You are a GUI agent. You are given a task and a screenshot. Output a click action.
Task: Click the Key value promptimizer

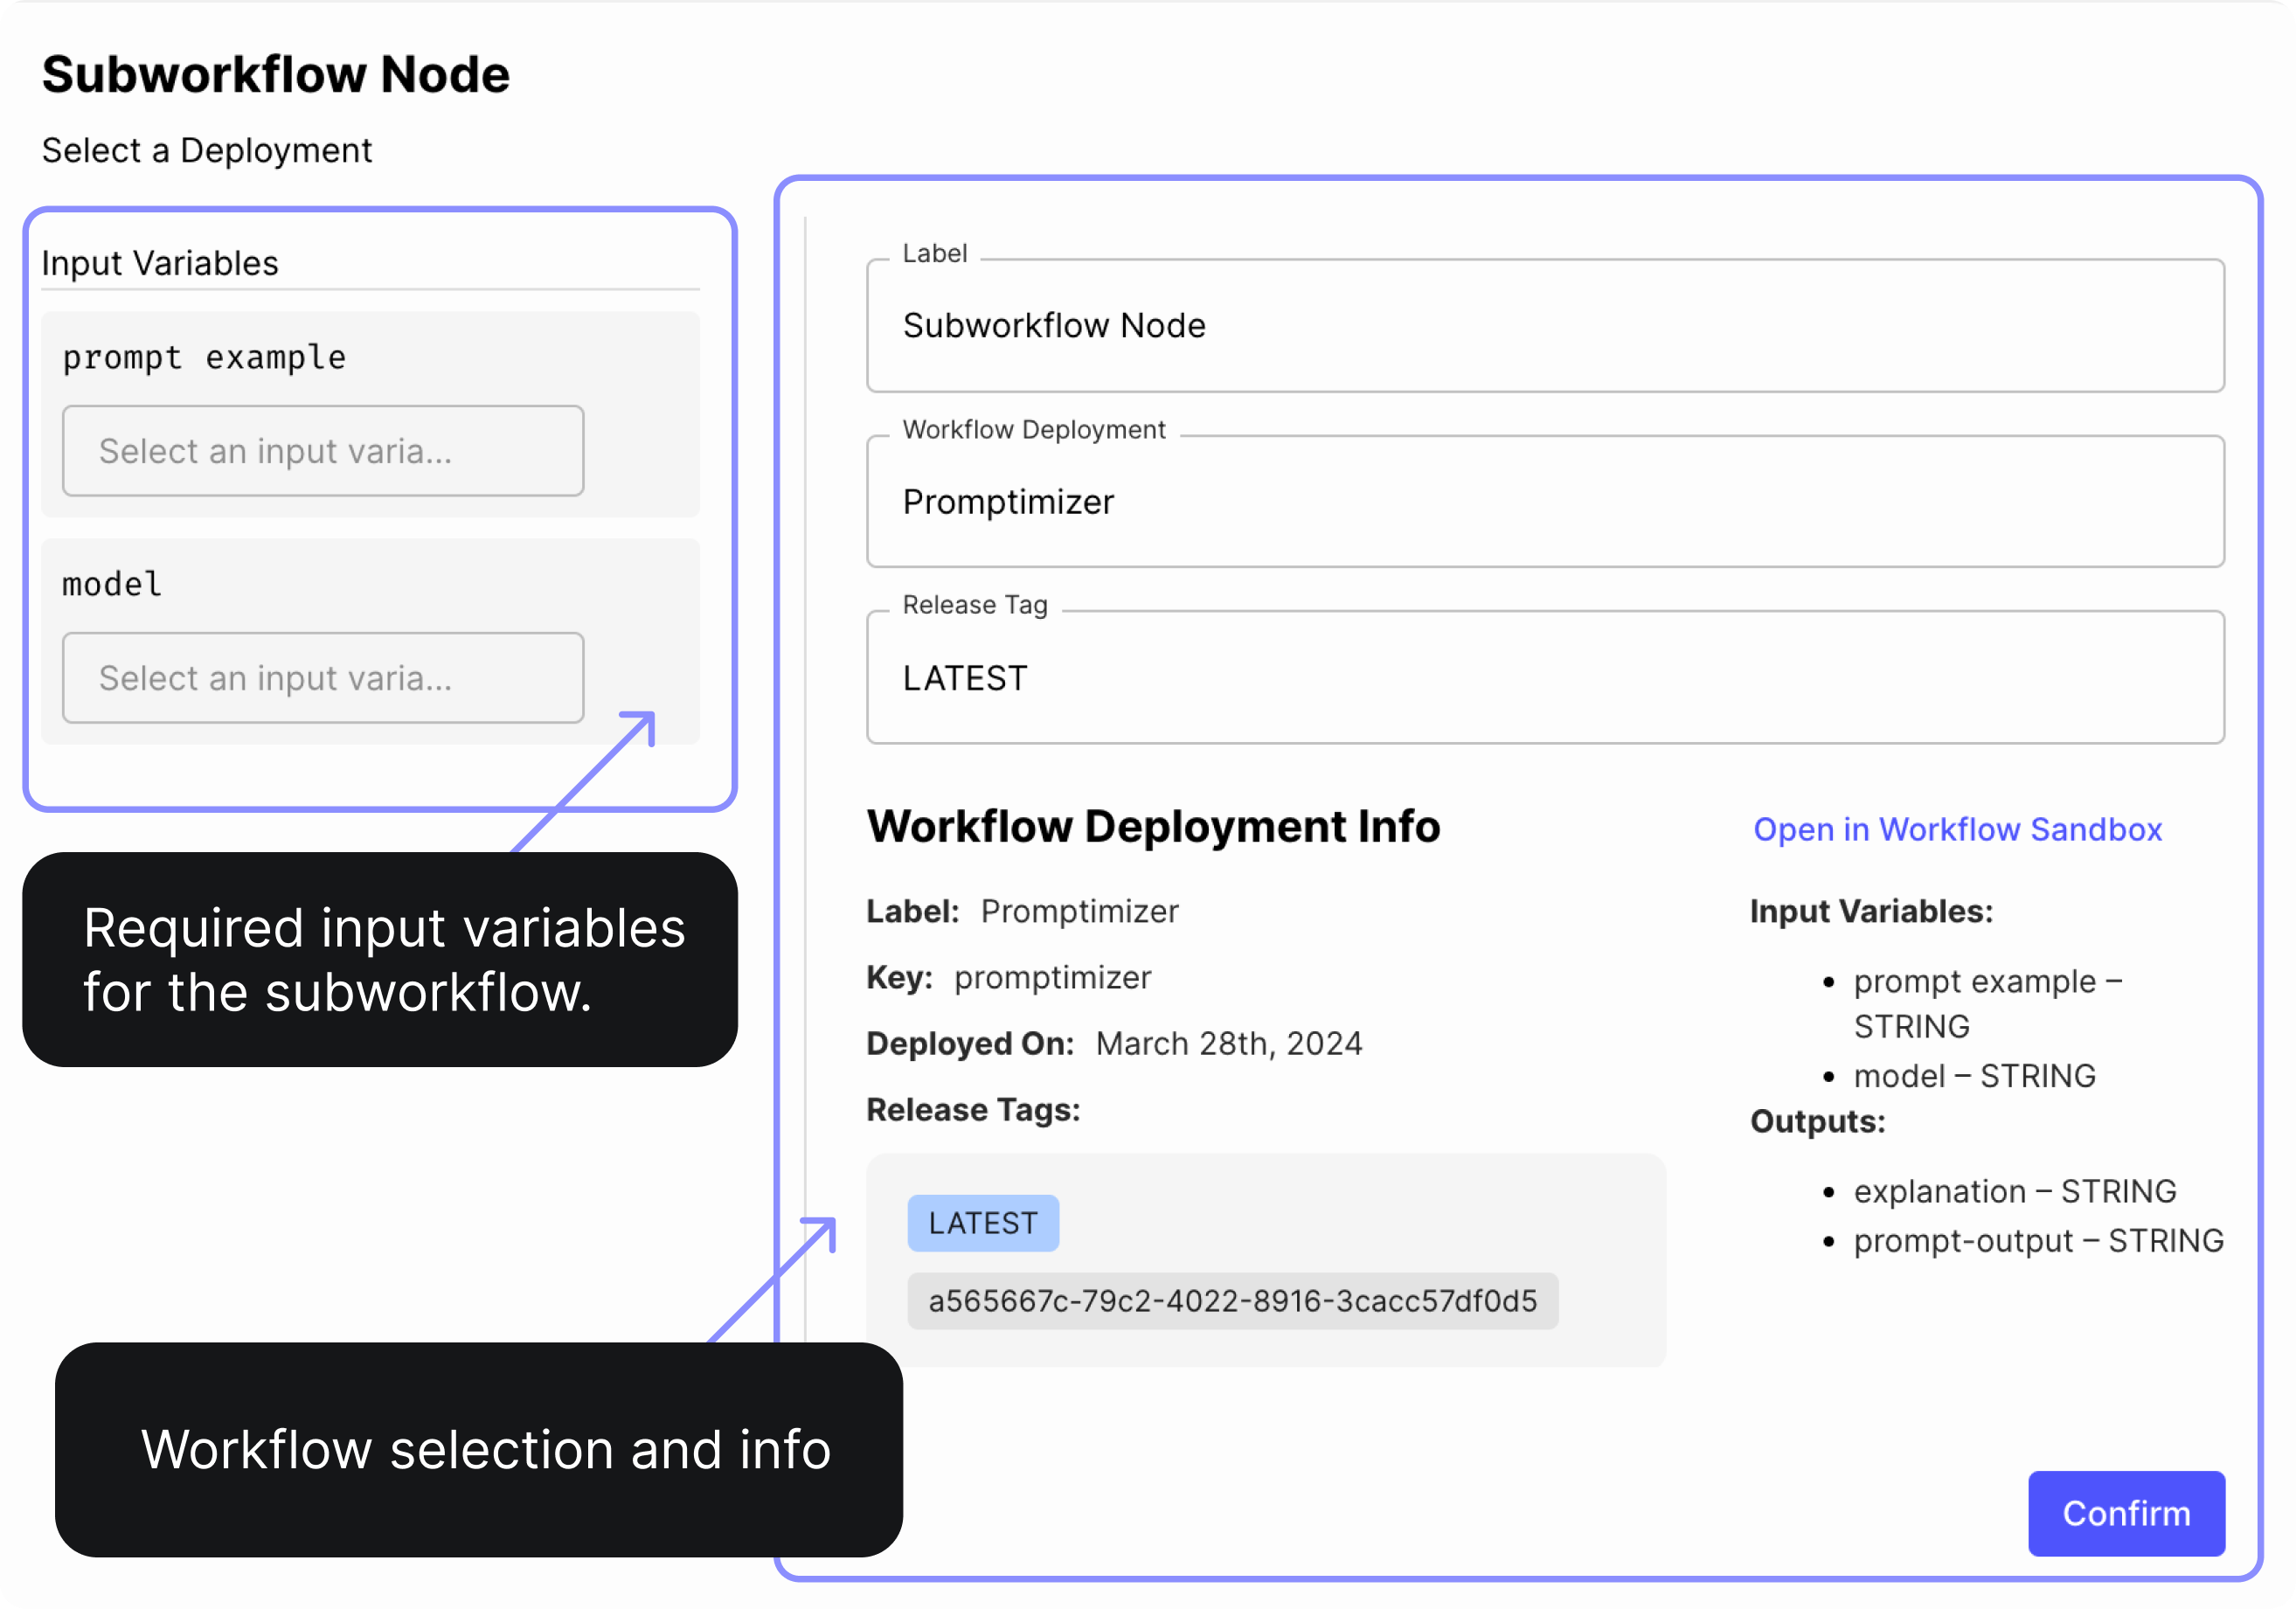click(1052, 978)
